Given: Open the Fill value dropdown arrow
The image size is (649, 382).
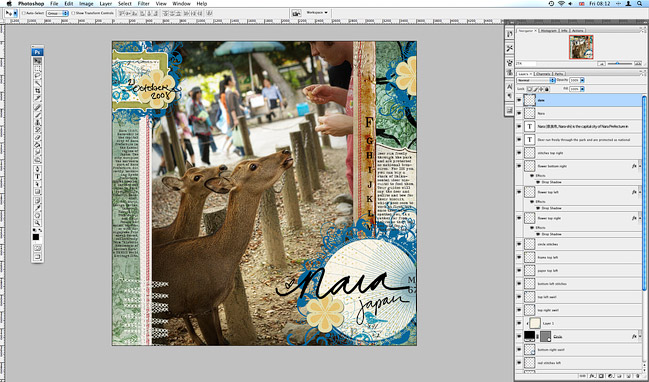Looking at the screenshot, I should click(582, 89).
